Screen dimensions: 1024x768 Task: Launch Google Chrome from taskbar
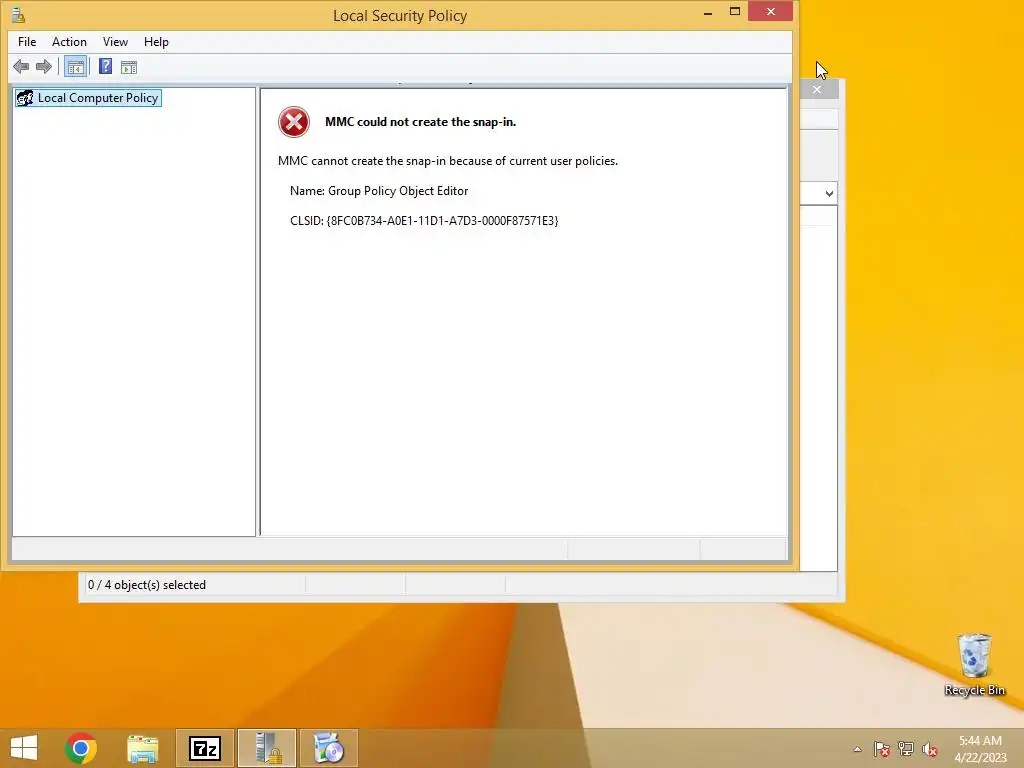(81, 748)
